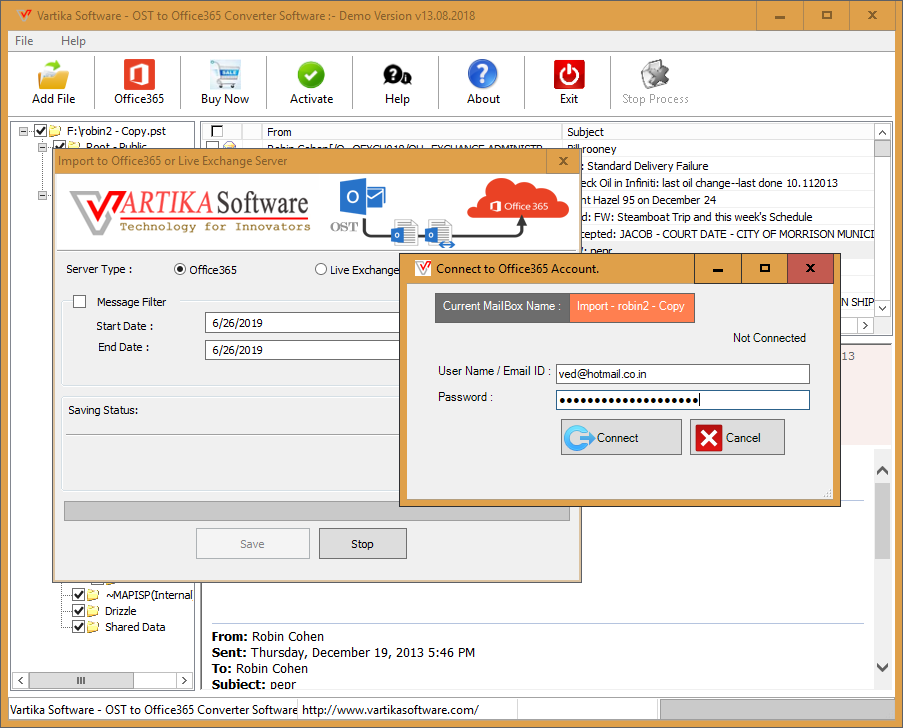Image resolution: width=903 pixels, height=728 pixels.
Task: Click the preview pane vertical scrollbar thumb
Action: [x=882, y=521]
